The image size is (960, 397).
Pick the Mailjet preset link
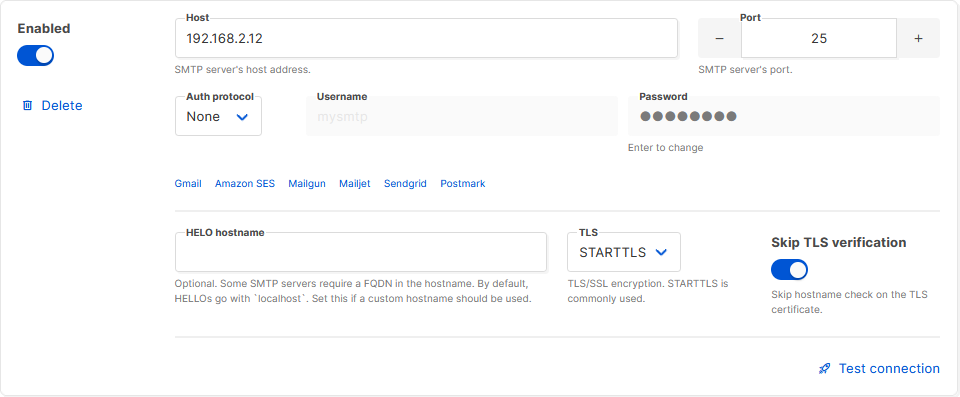point(354,184)
